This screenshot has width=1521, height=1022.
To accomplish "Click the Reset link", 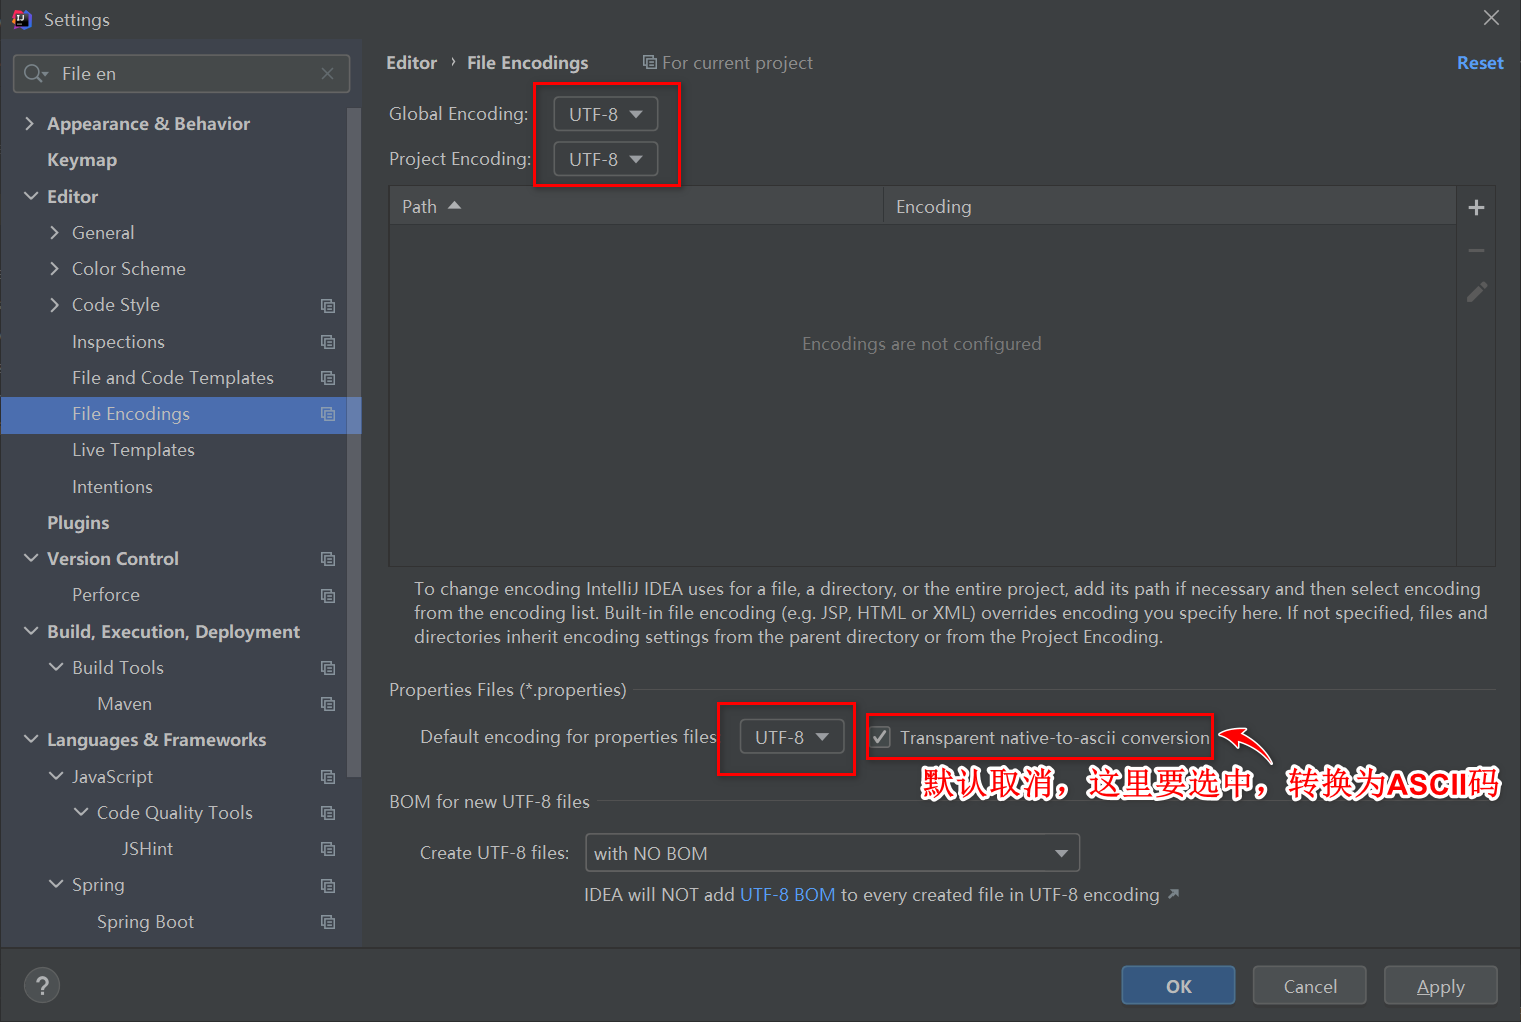I will tap(1480, 62).
